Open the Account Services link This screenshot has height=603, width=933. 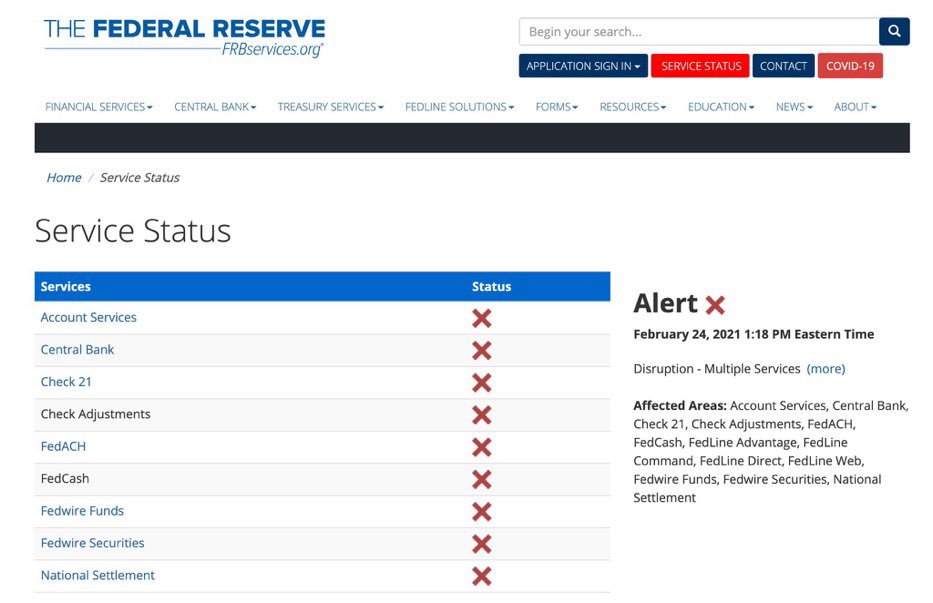coord(89,317)
